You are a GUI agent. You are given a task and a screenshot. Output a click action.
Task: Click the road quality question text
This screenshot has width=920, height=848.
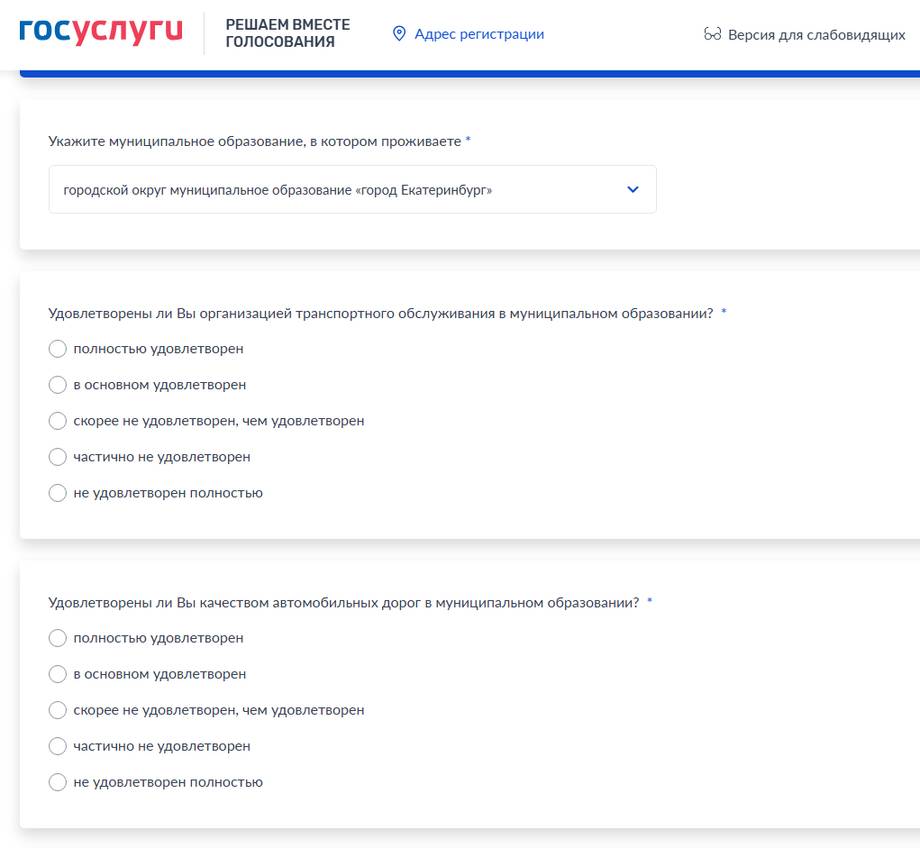coord(343,603)
